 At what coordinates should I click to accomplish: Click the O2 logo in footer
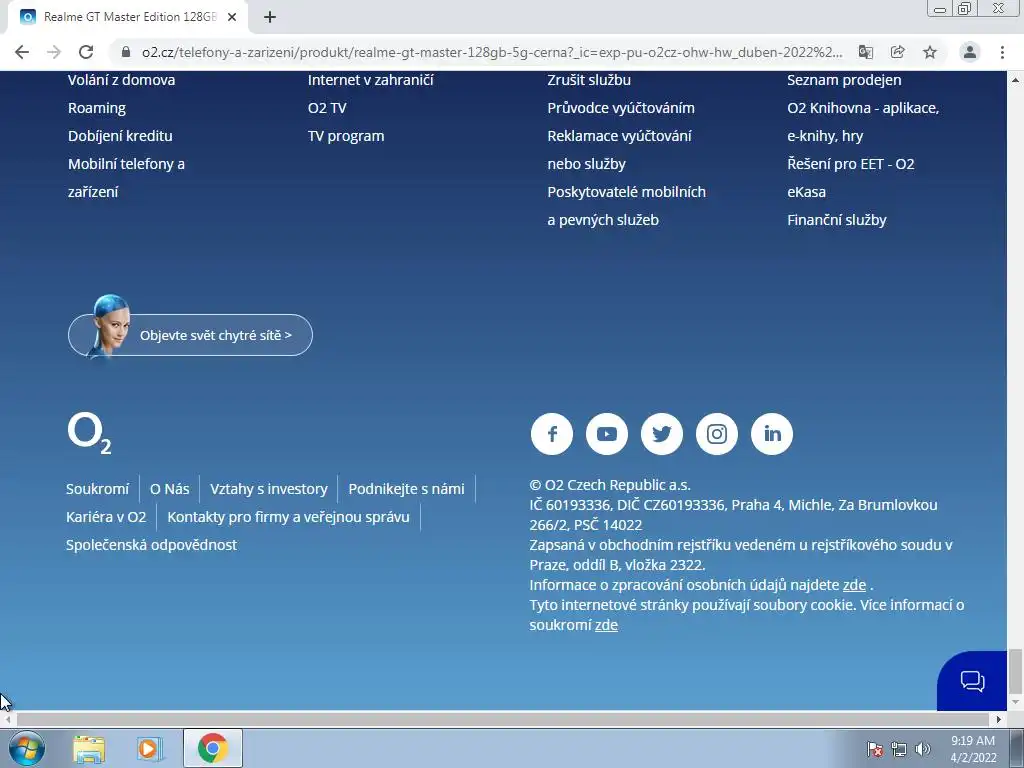pyautogui.click(x=89, y=433)
